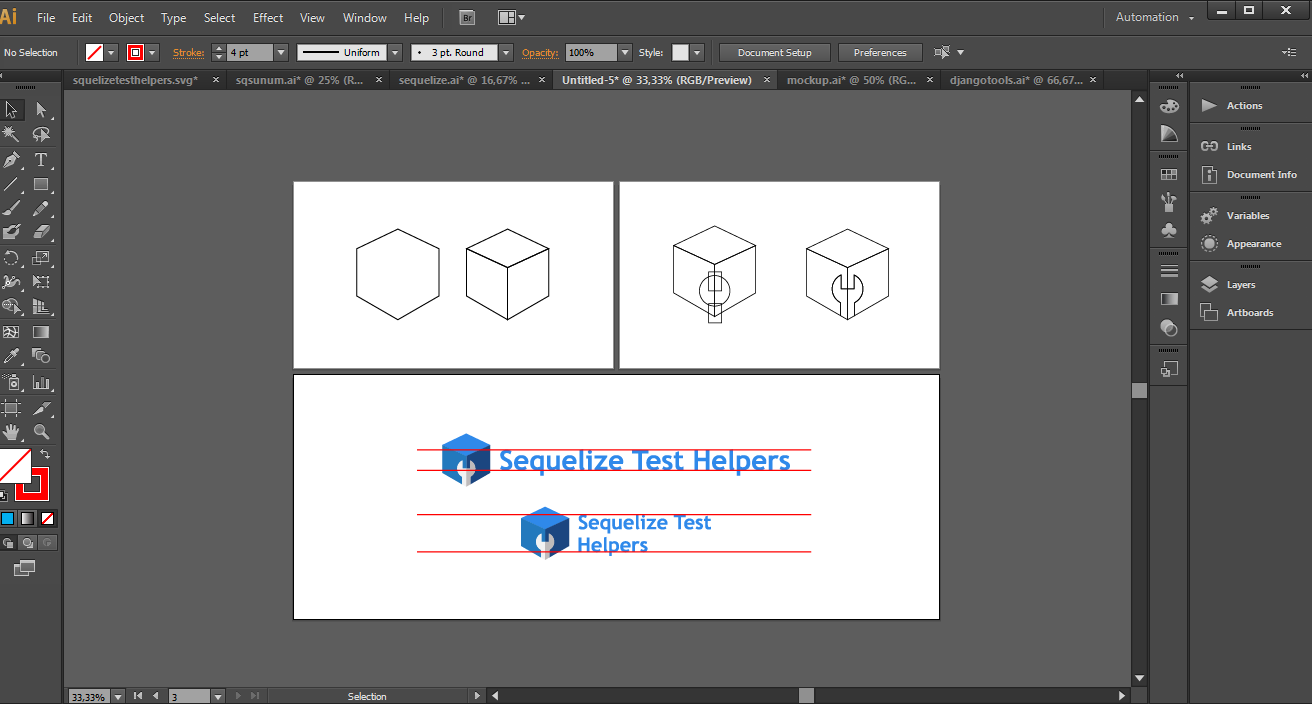Select the Selection tool arrow
Image resolution: width=1312 pixels, height=704 pixels.
point(12,110)
